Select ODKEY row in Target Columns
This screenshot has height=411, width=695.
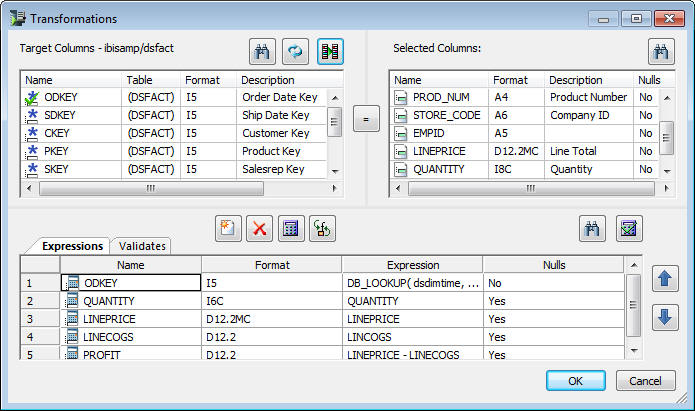coord(175,97)
